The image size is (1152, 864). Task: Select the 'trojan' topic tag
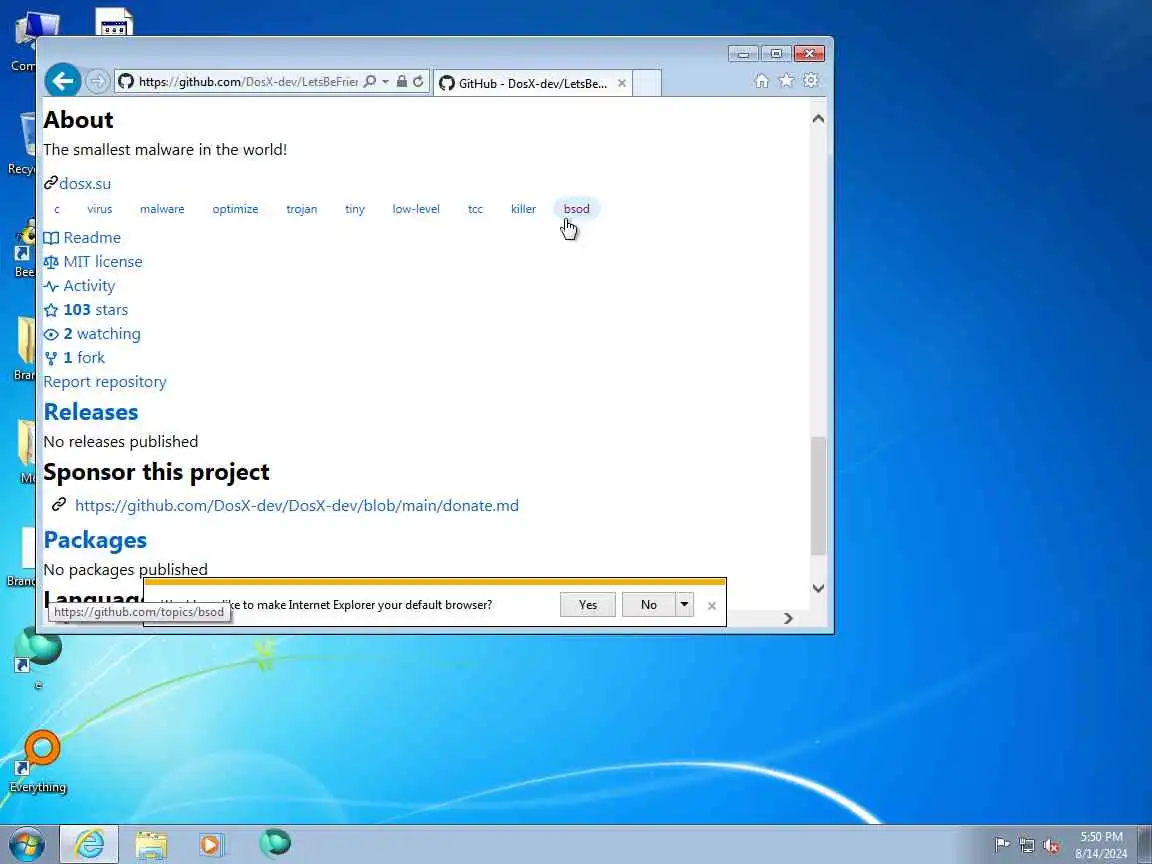(x=302, y=209)
